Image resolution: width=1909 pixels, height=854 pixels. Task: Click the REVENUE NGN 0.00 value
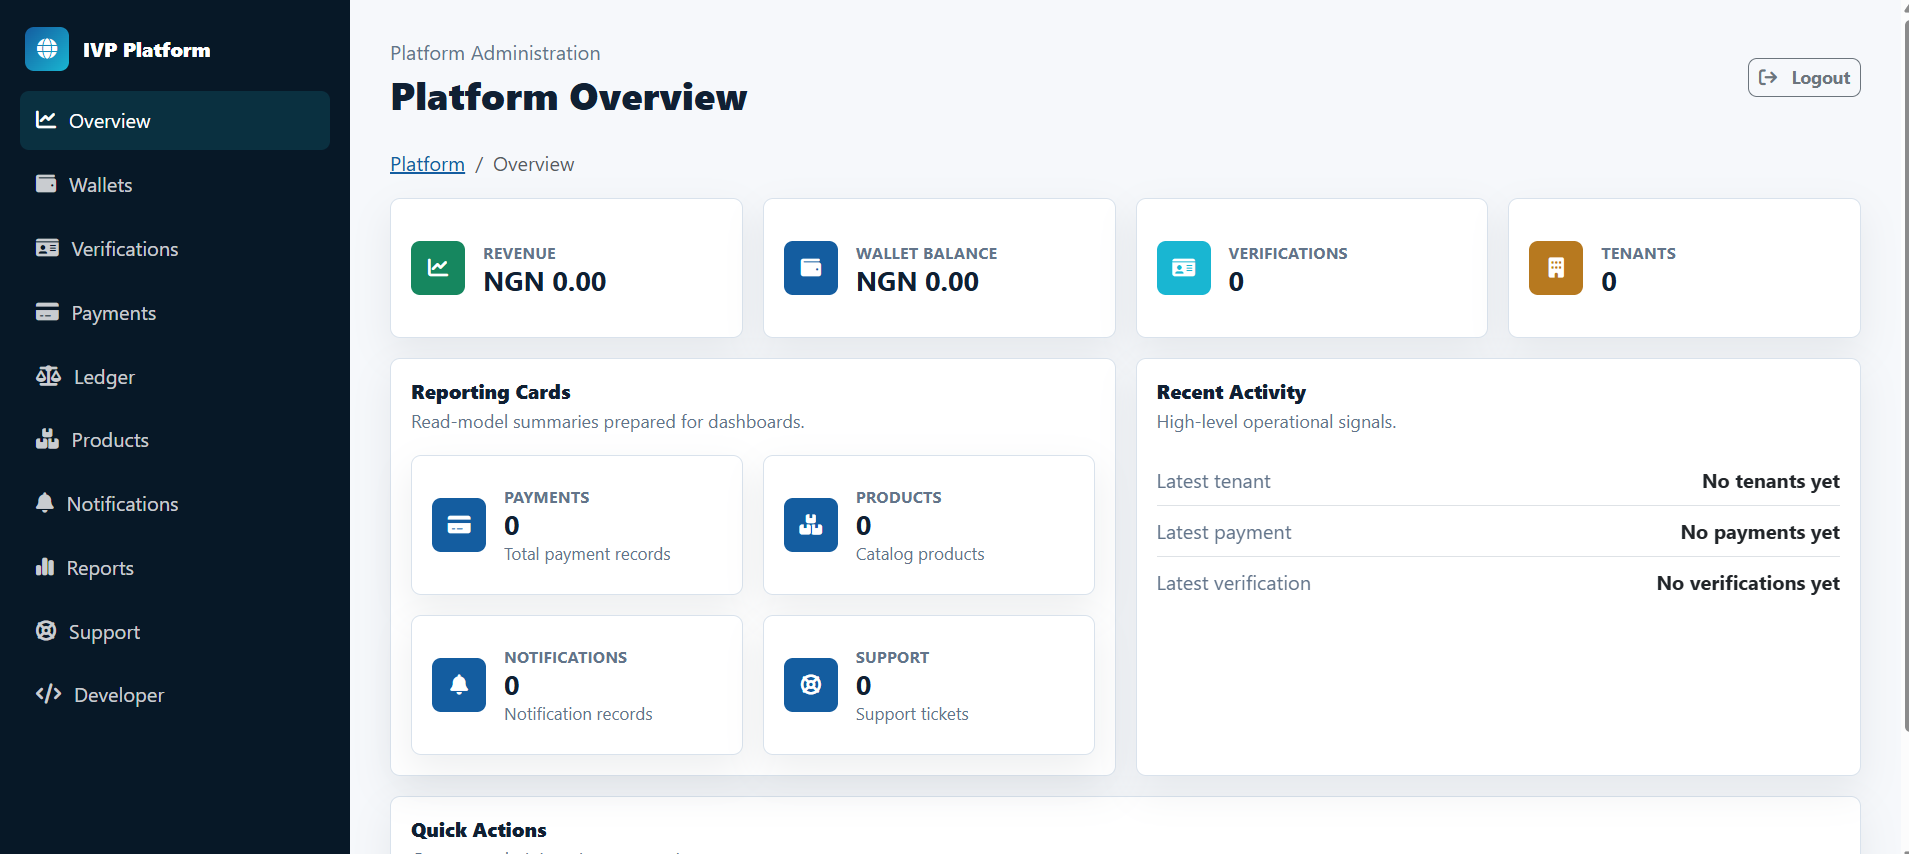[x=545, y=282]
